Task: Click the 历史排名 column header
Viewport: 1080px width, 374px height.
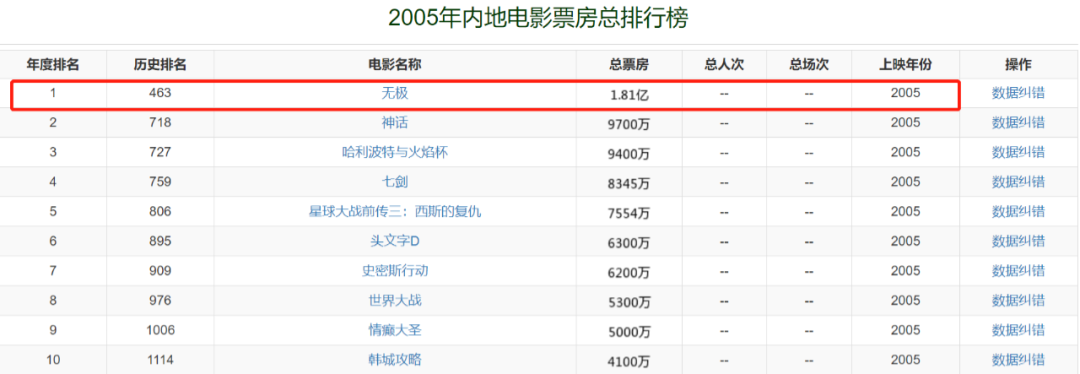Action: coord(160,65)
